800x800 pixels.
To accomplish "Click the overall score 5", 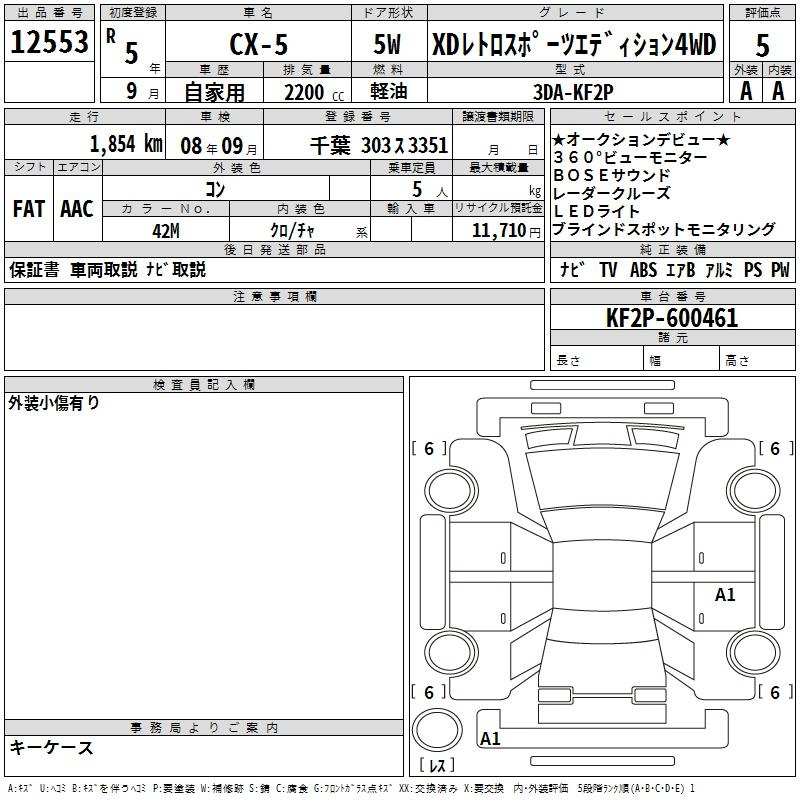I will coord(762,45).
